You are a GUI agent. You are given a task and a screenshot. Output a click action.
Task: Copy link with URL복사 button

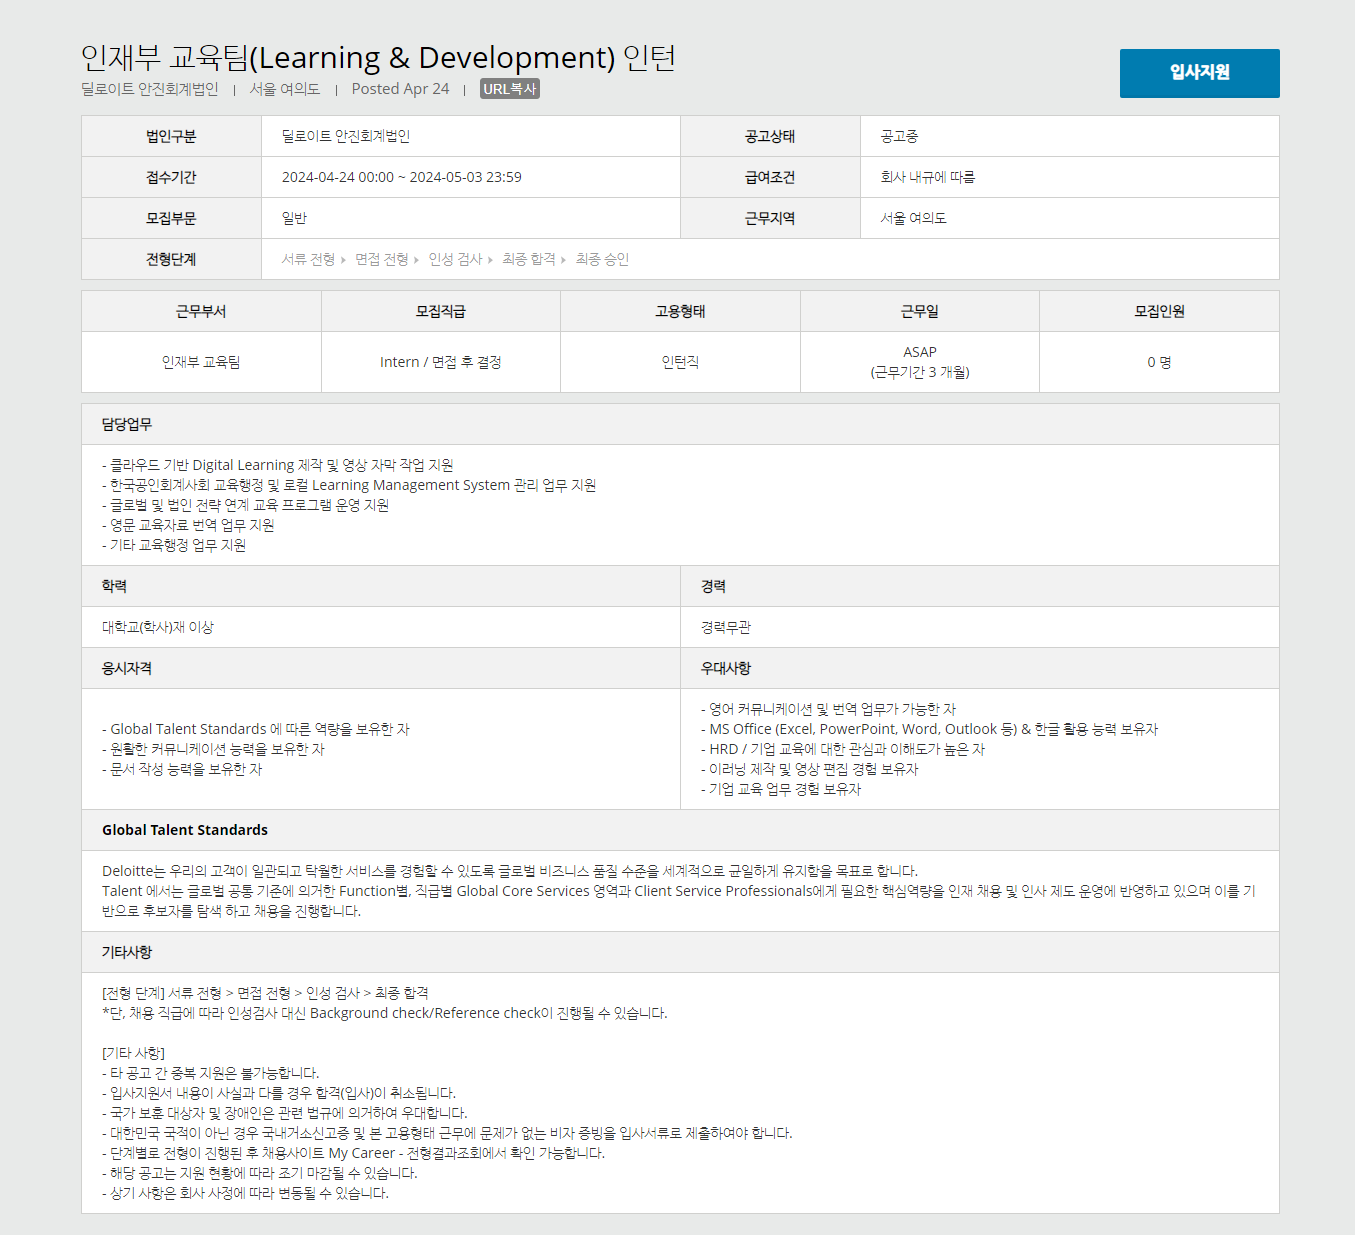510,89
